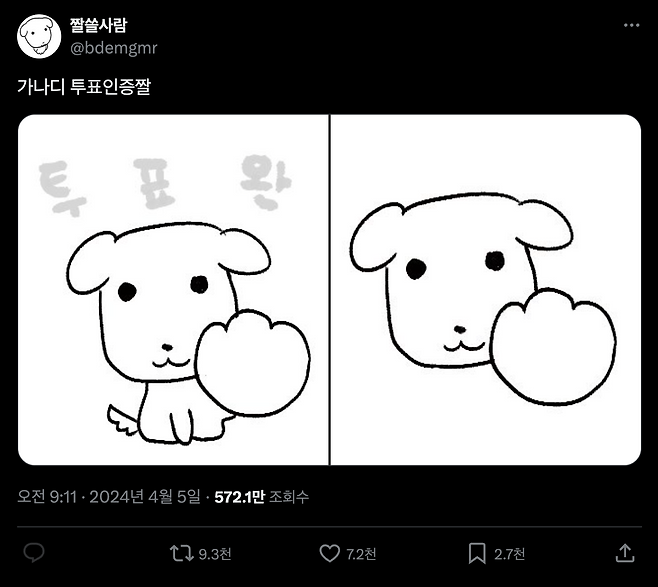Click the 2.7천 bookmark count
Screen dimensions: 658x587
click(x=509, y=554)
